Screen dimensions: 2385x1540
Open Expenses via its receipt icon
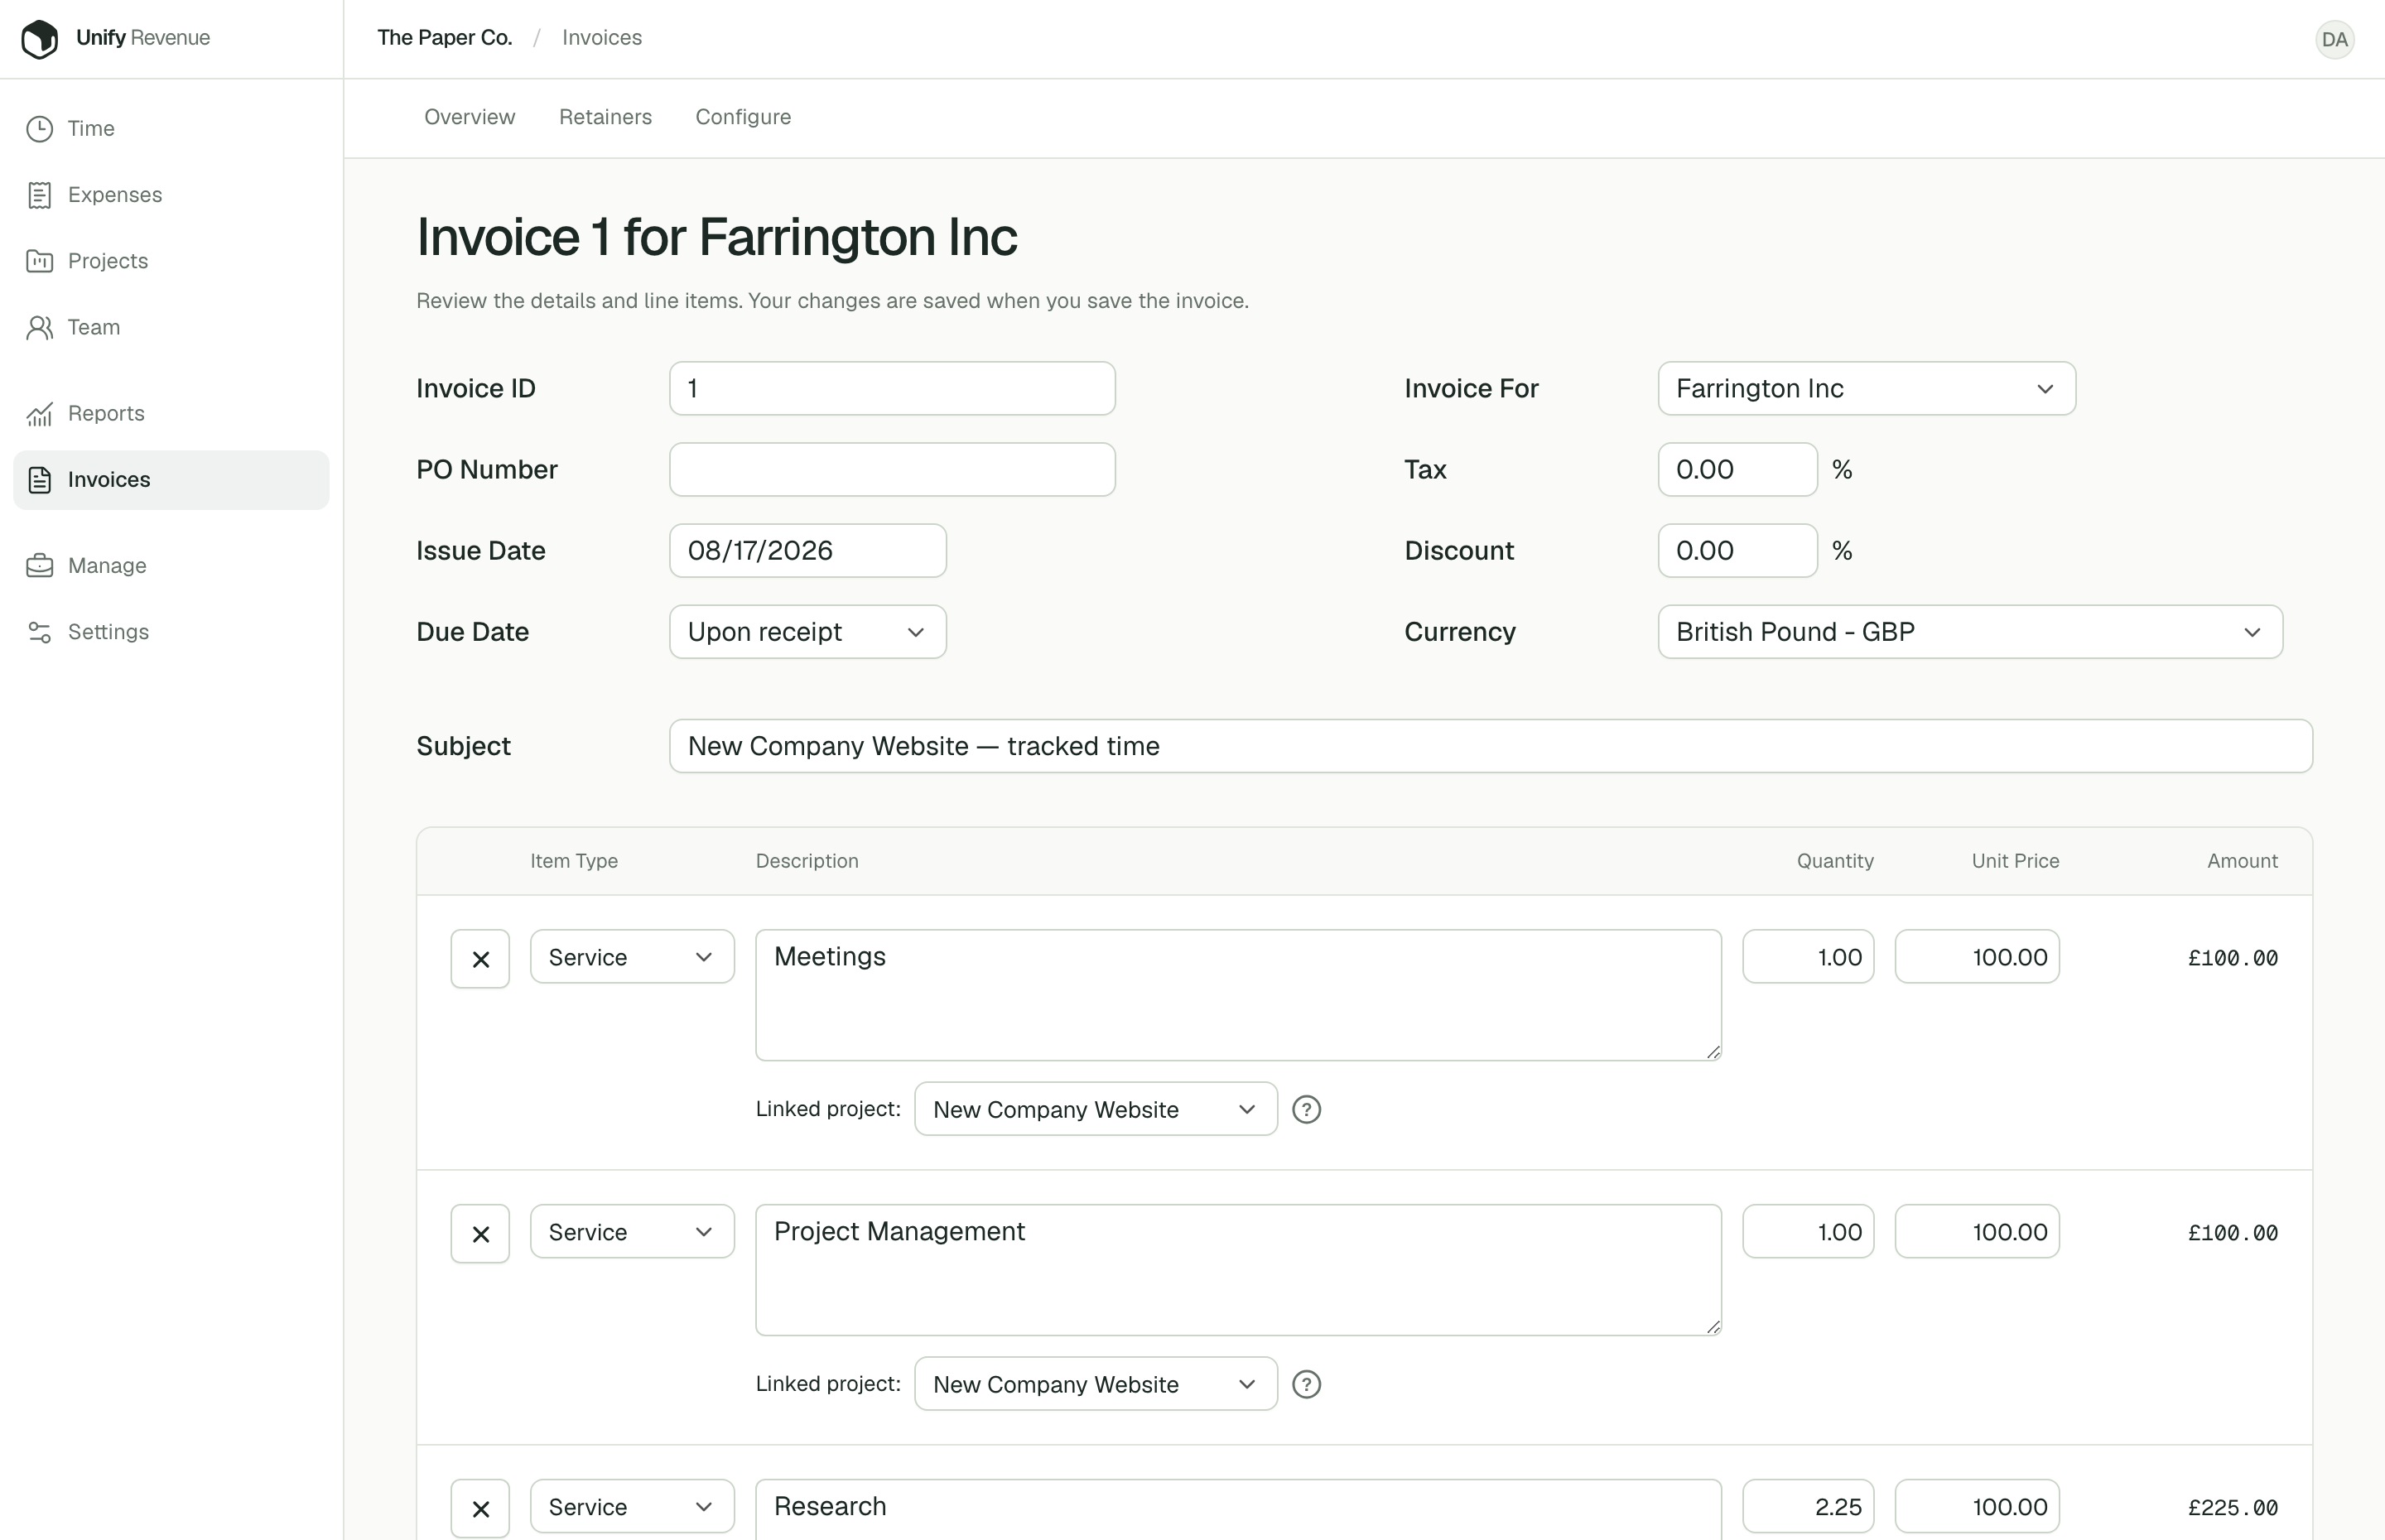coord(39,195)
